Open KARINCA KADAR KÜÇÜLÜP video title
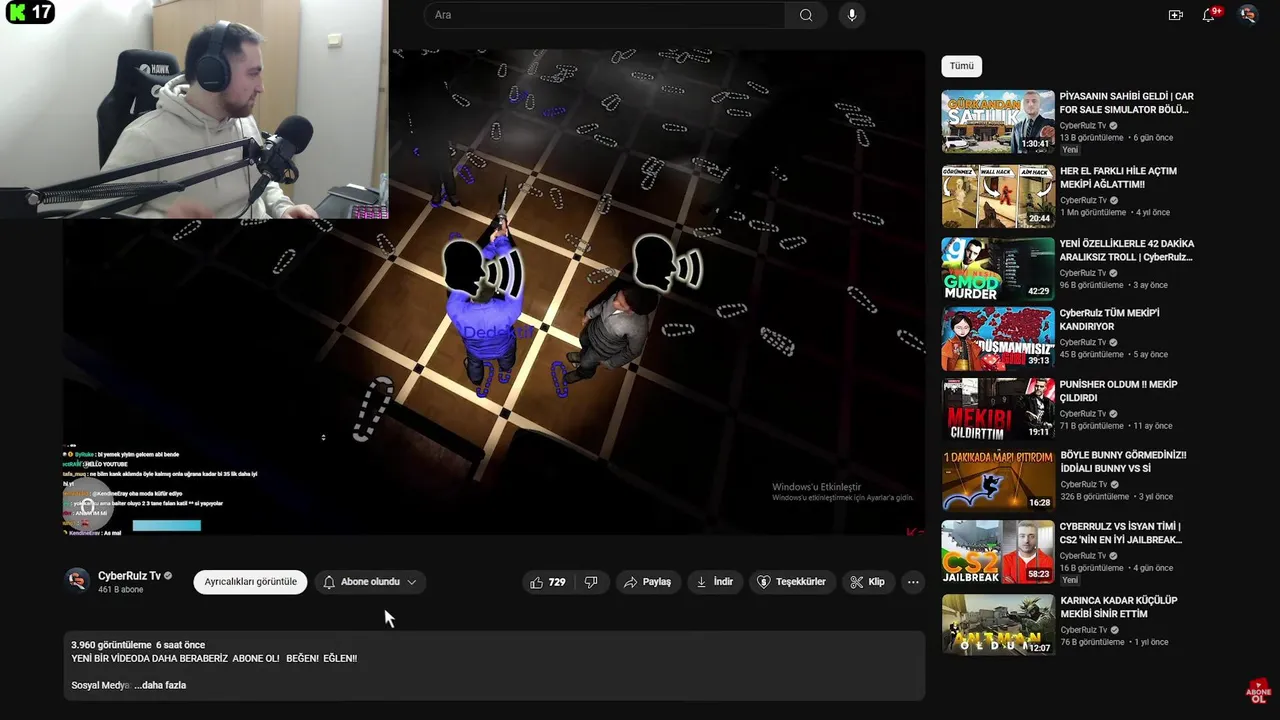Image resolution: width=1280 pixels, height=720 pixels. pyautogui.click(x=1119, y=607)
